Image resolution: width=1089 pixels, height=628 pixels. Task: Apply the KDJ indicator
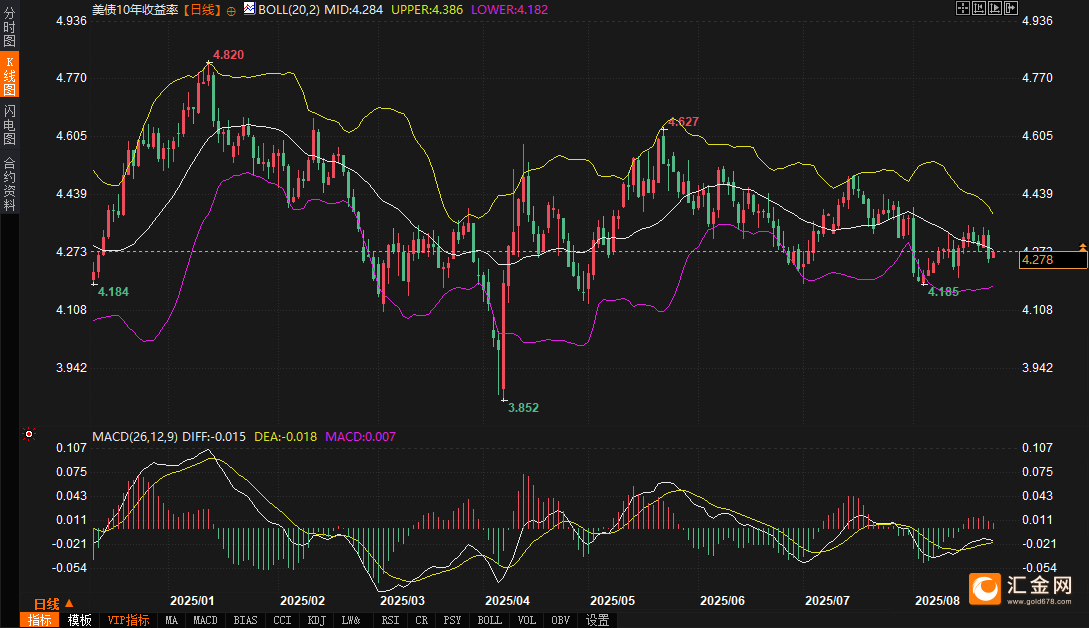click(x=317, y=620)
